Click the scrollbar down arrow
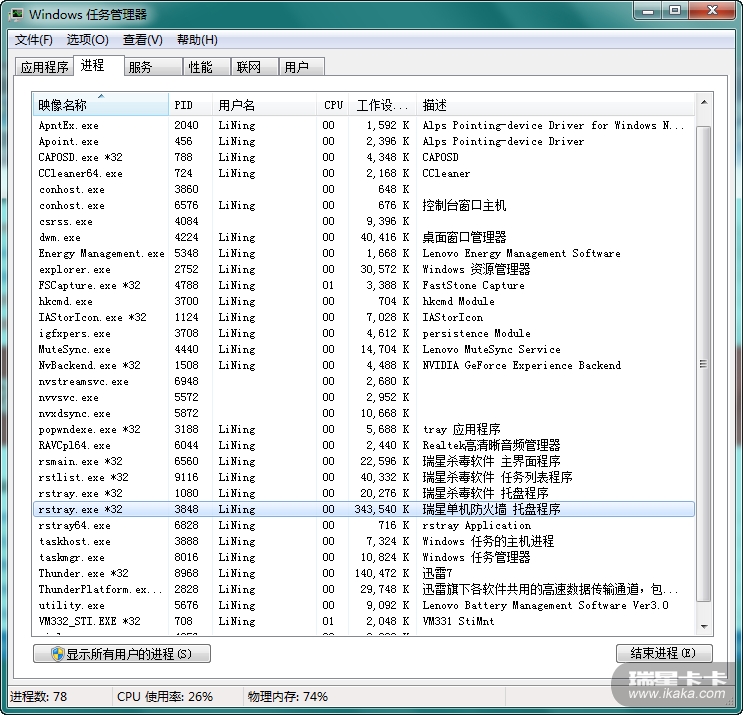 [x=704, y=626]
